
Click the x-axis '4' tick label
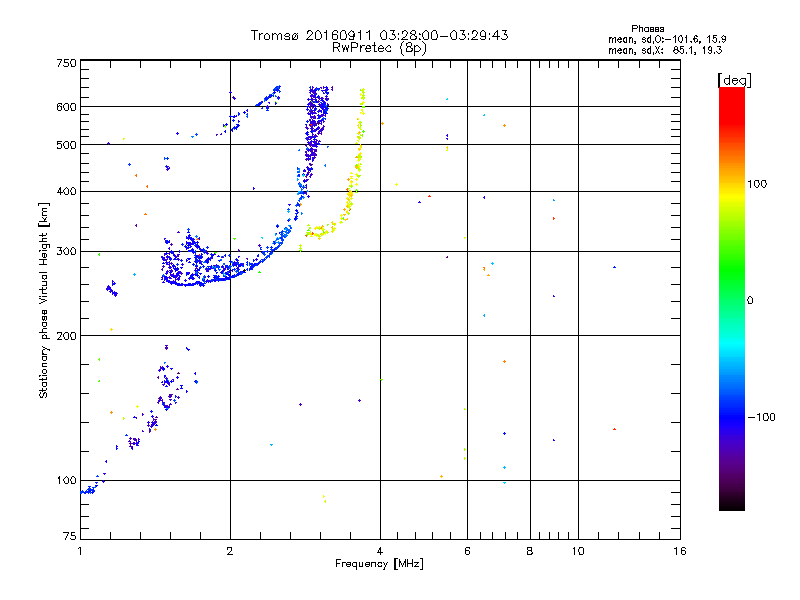[380, 551]
